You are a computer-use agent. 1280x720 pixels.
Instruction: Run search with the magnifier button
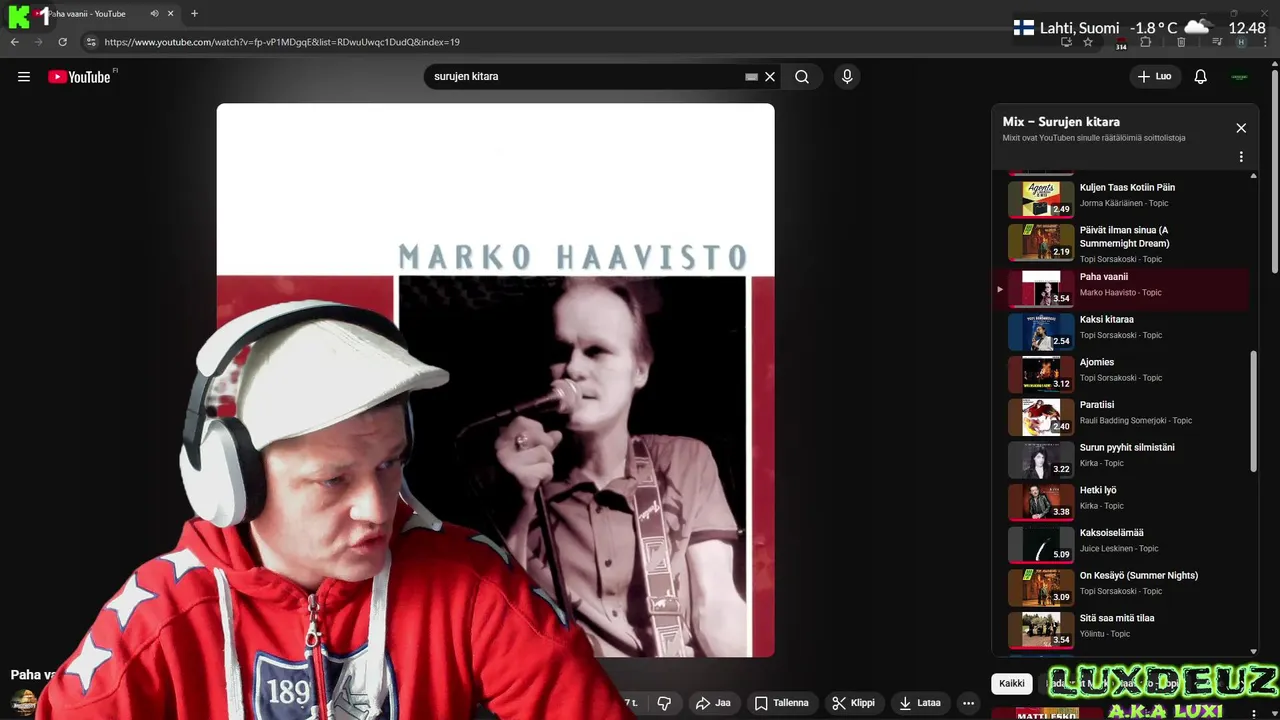802,77
